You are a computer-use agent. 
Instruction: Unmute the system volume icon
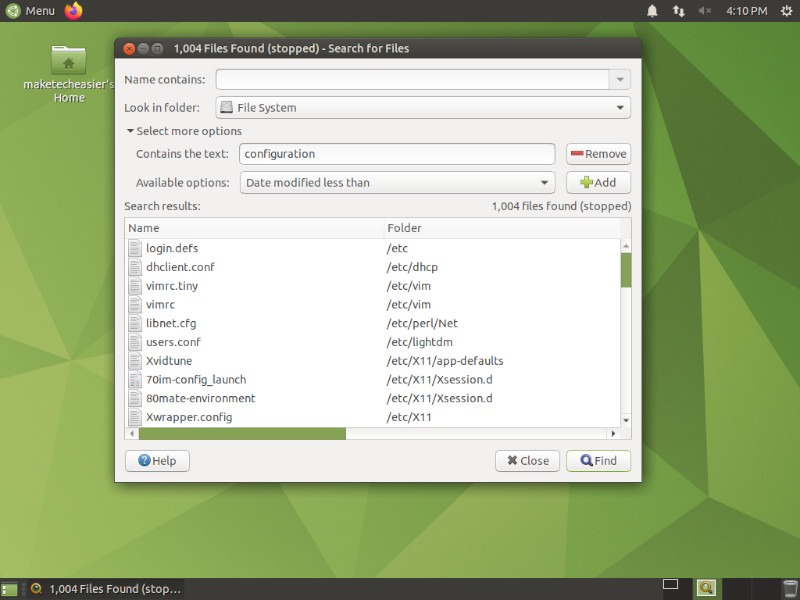pos(703,11)
